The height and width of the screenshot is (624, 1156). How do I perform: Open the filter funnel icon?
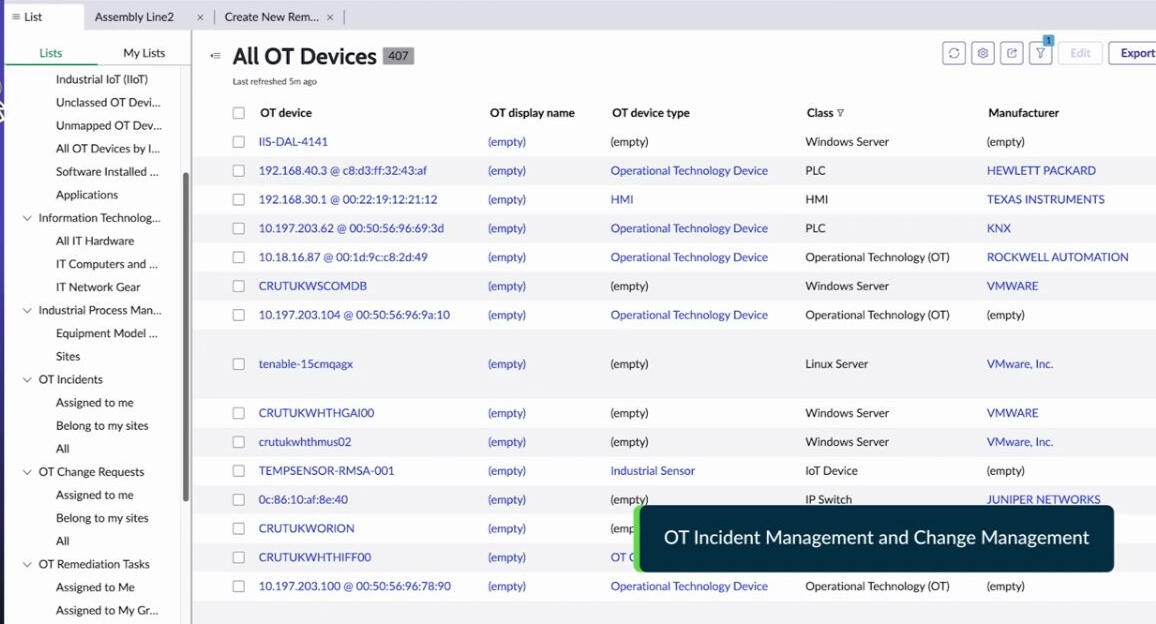[1041, 53]
